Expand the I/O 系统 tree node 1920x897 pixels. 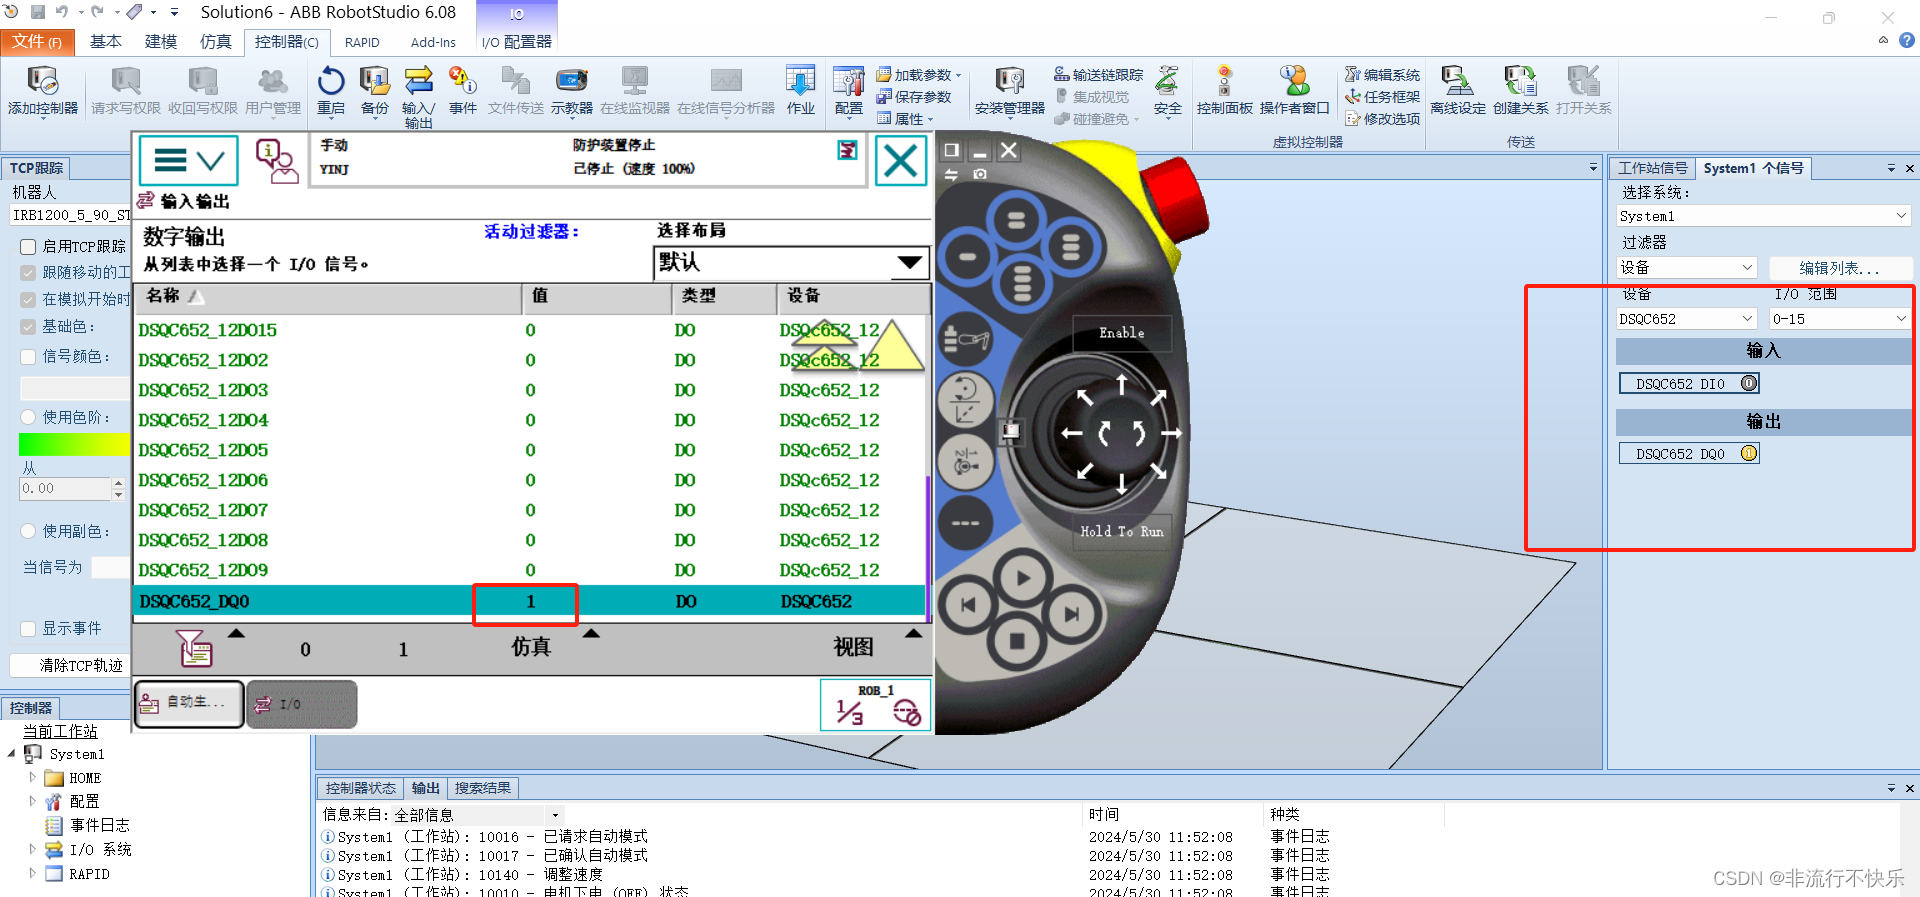coord(32,849)
